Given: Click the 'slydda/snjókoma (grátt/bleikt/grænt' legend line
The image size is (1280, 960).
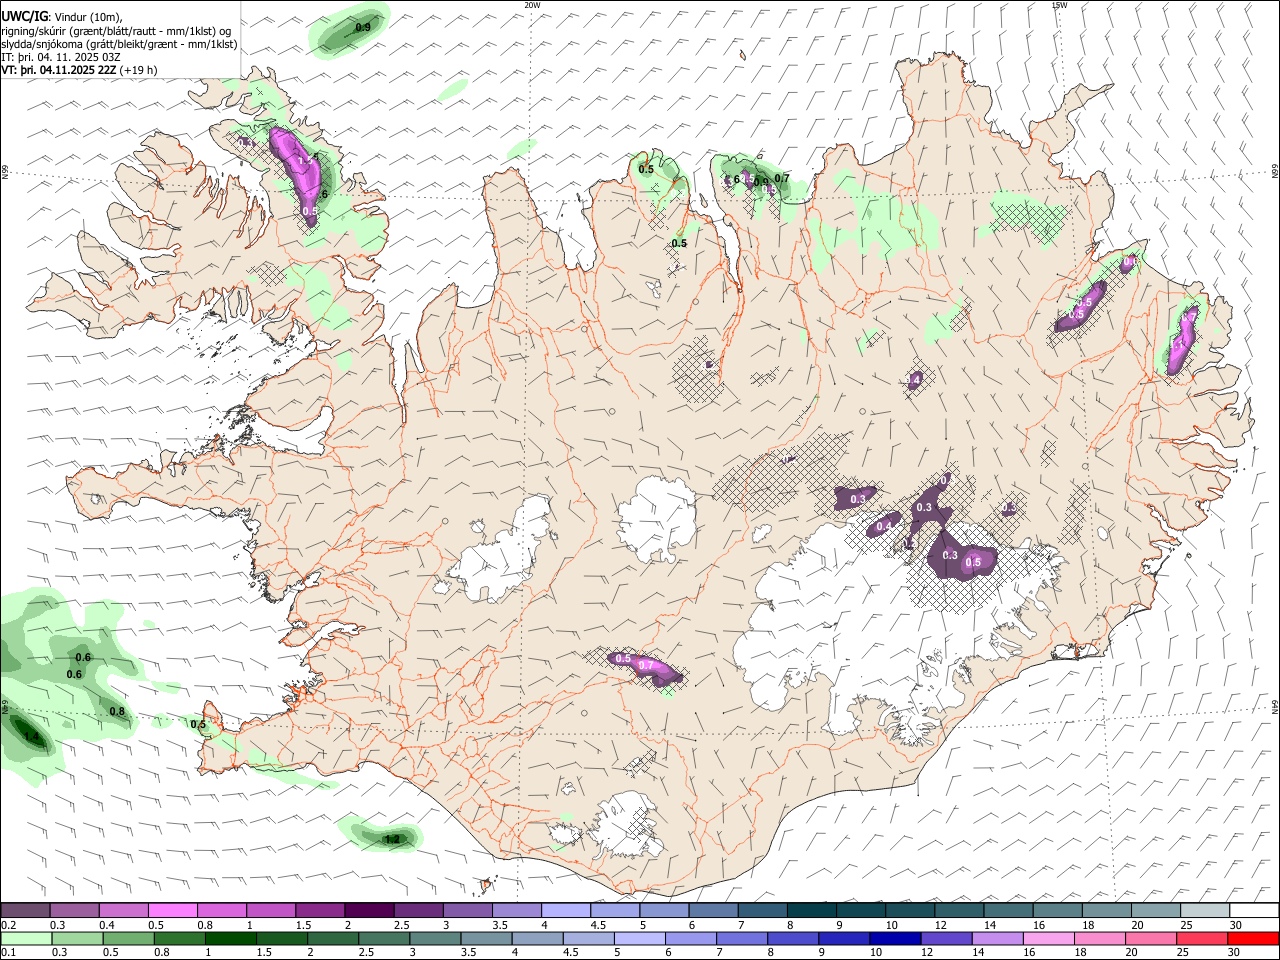Looking at the screenshot, I should point(120,44).
